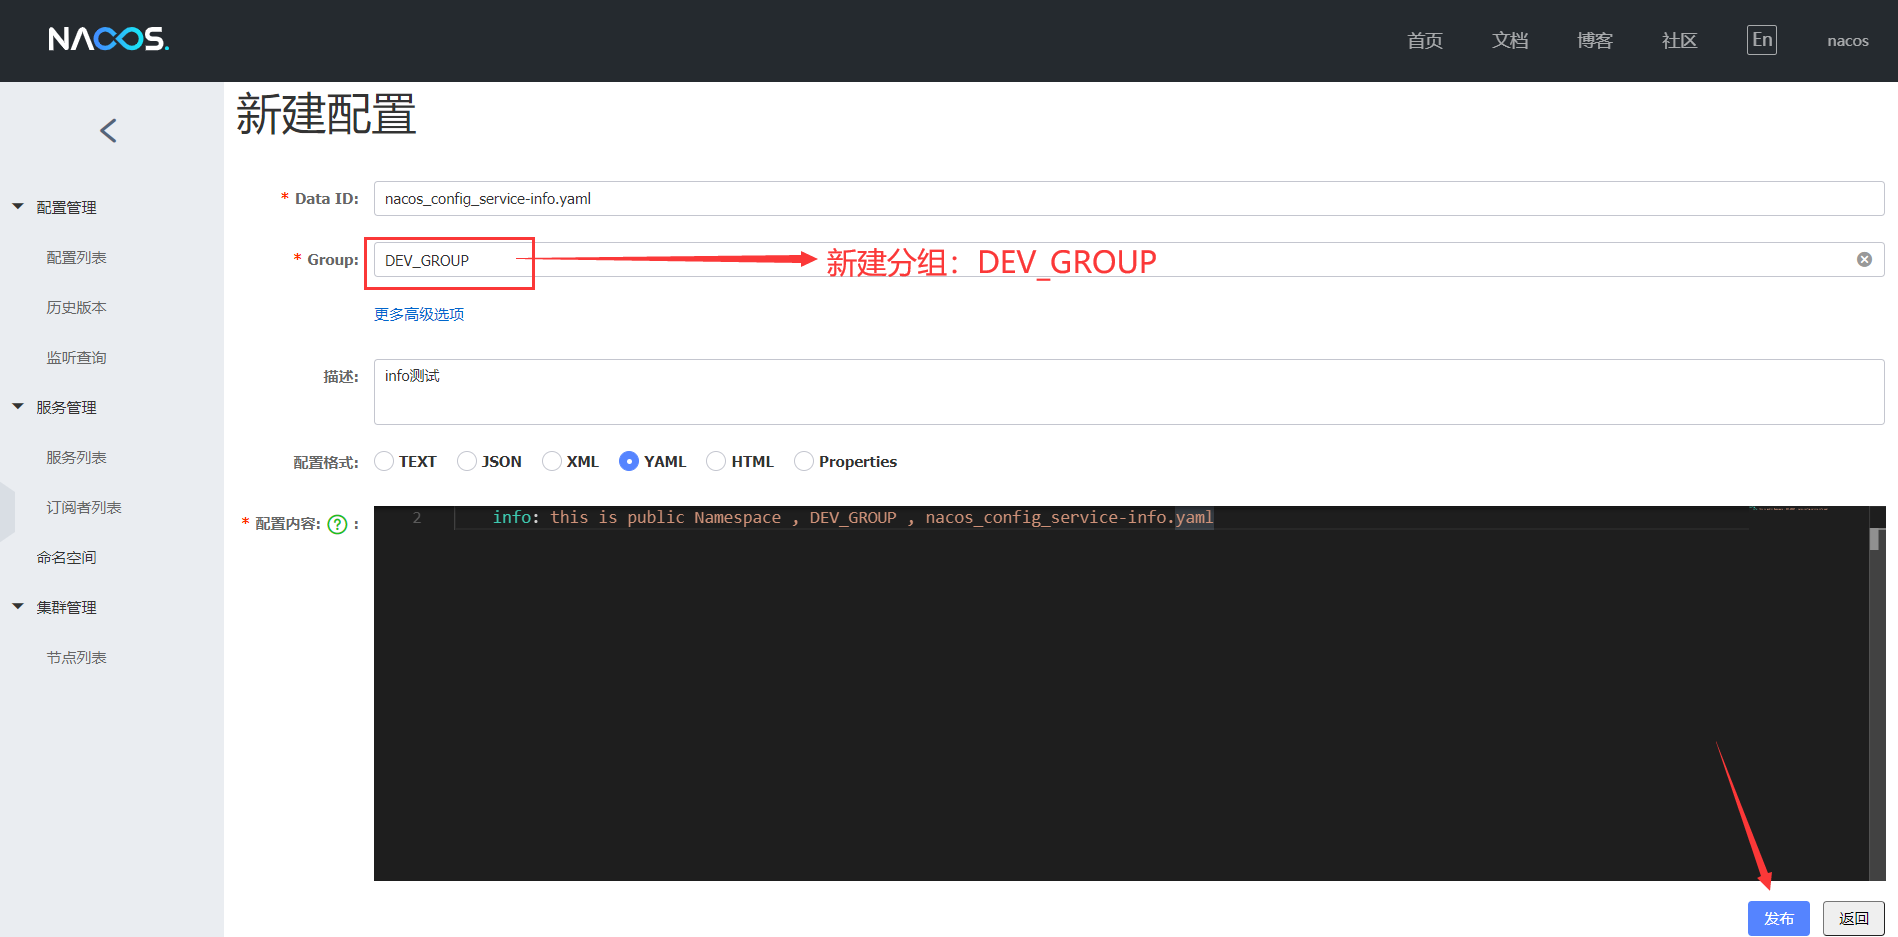The width and height of the screenshot is (1898, 937).
Task: Go to 首页 in top navigation
Action: [x=1425, y=41]
